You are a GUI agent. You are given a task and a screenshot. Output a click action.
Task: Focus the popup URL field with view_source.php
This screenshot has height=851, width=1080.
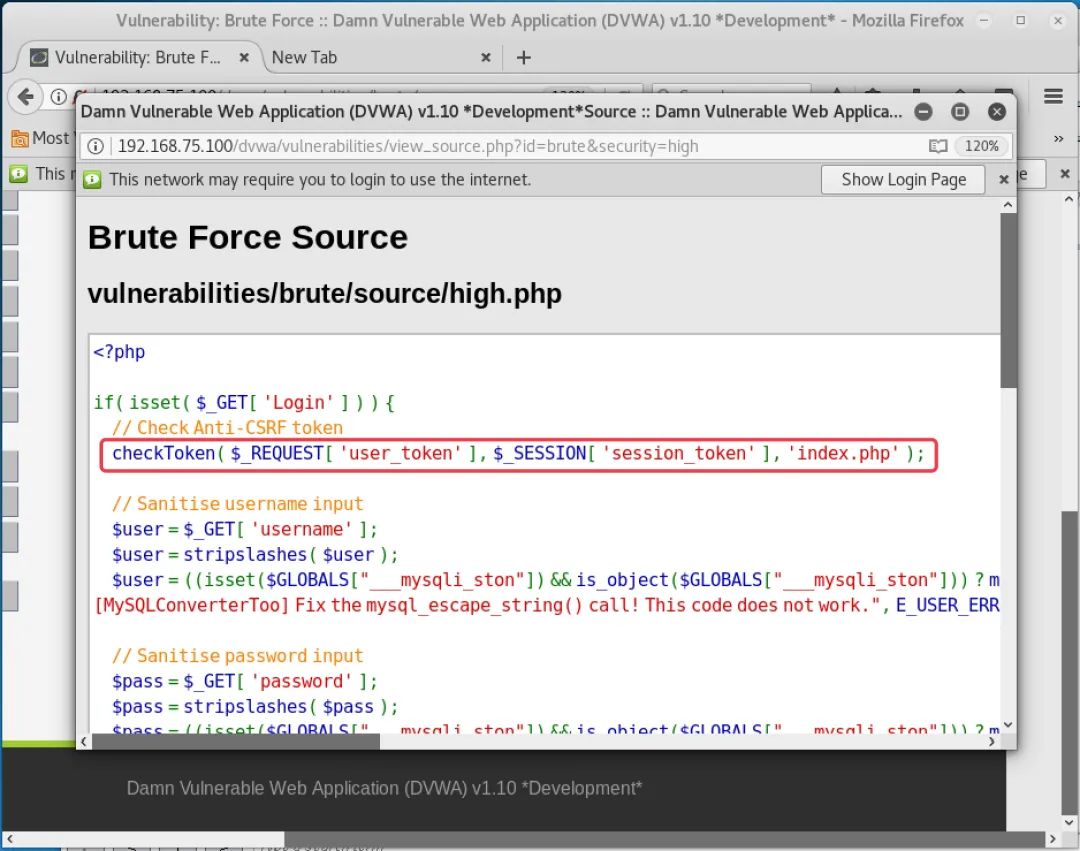click(x=408, y=146)
